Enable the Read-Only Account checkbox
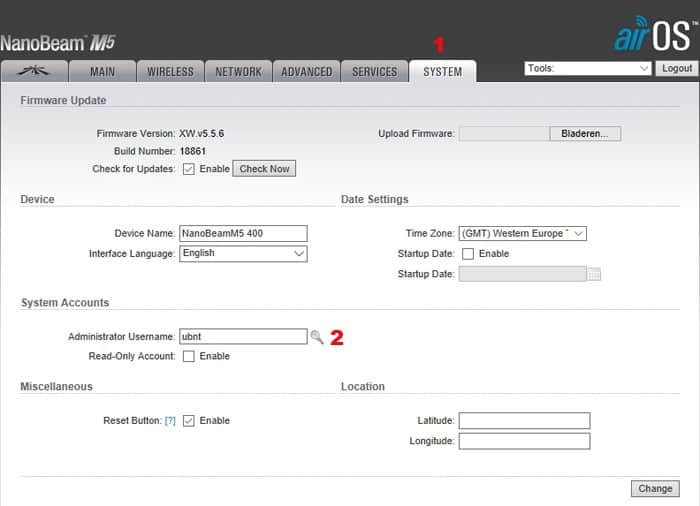The image size is (700, 506). point(188,356)
